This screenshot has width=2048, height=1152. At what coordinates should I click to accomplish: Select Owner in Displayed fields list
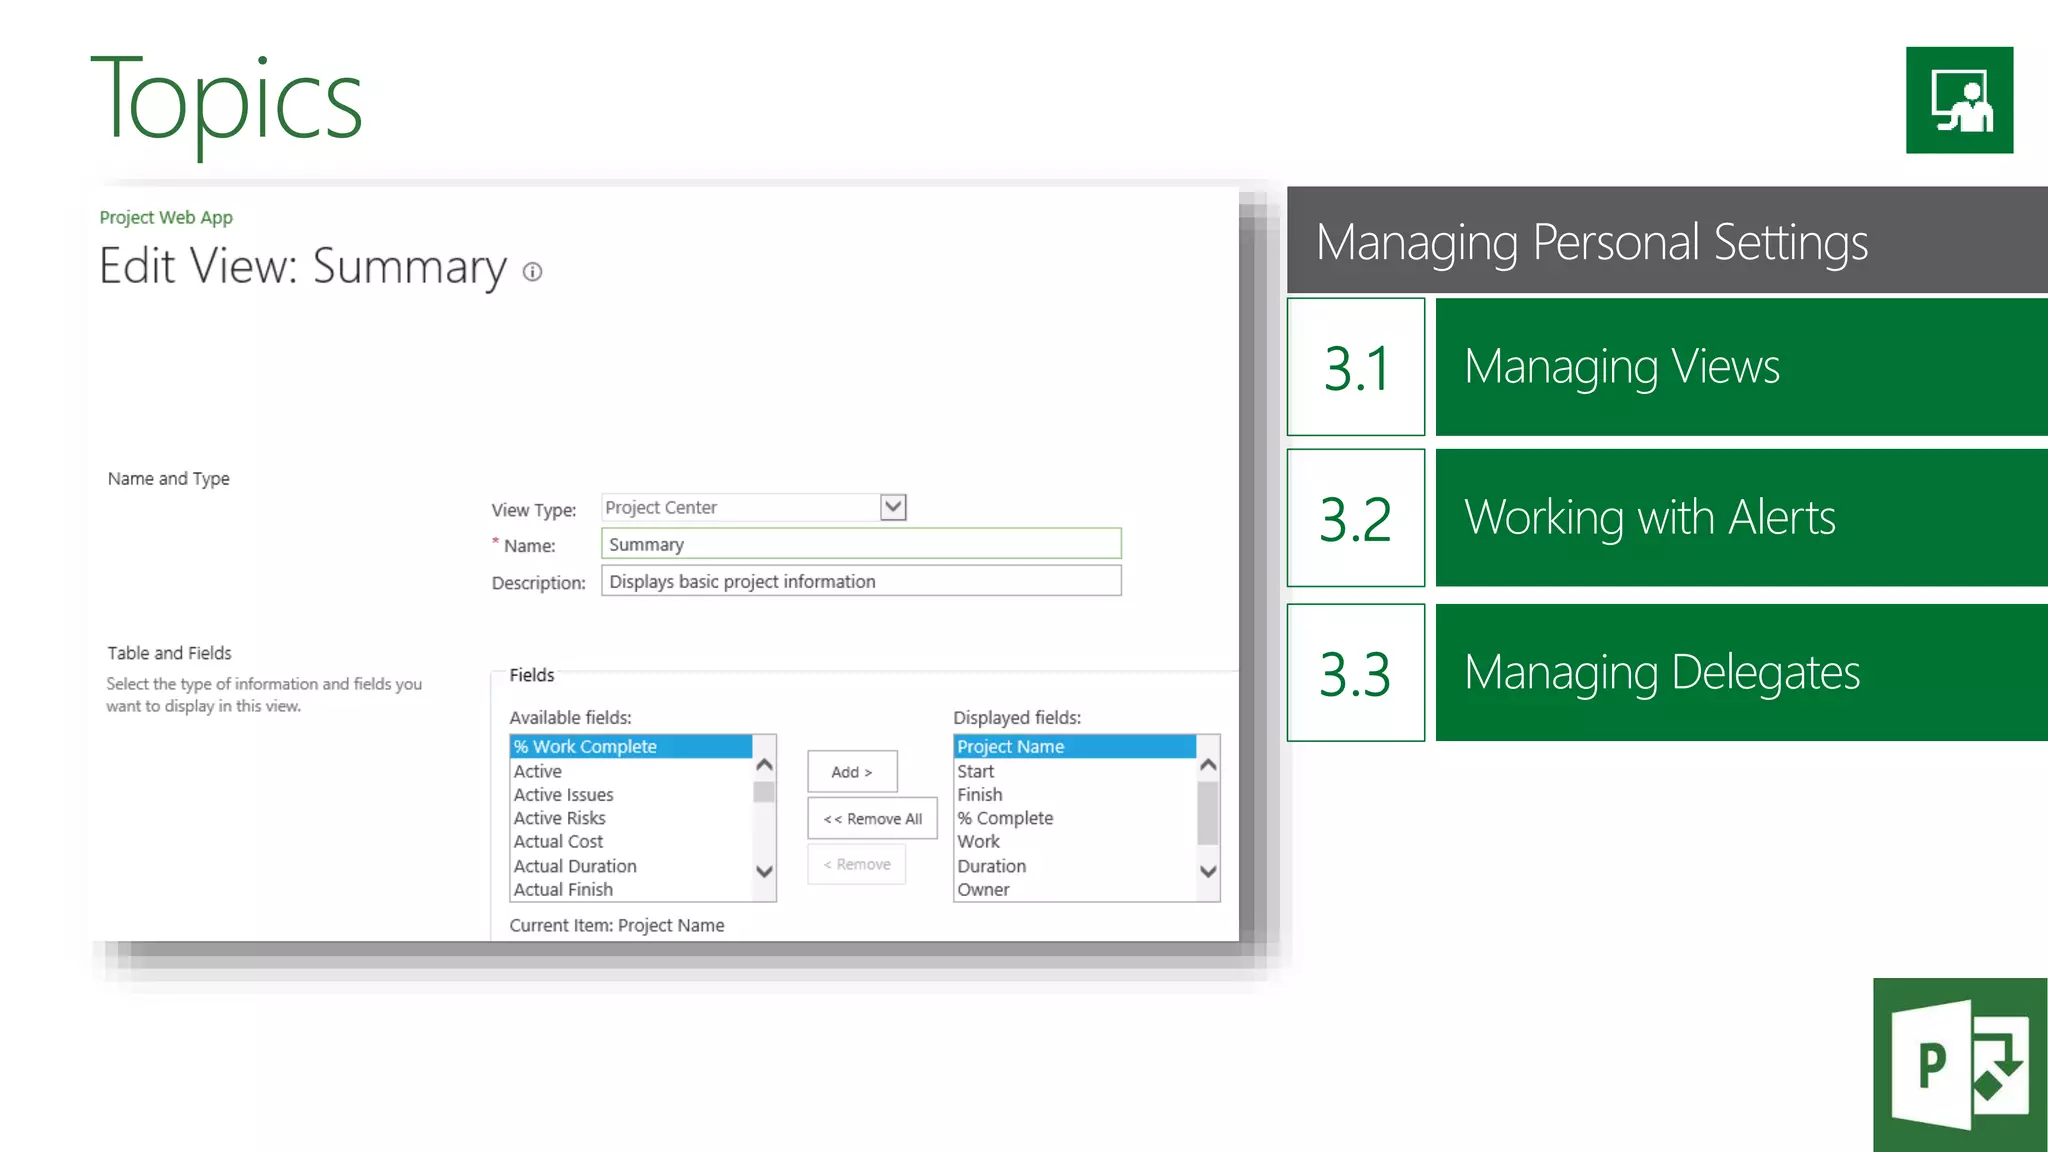pyautogui.click(x=1075, y=889)
